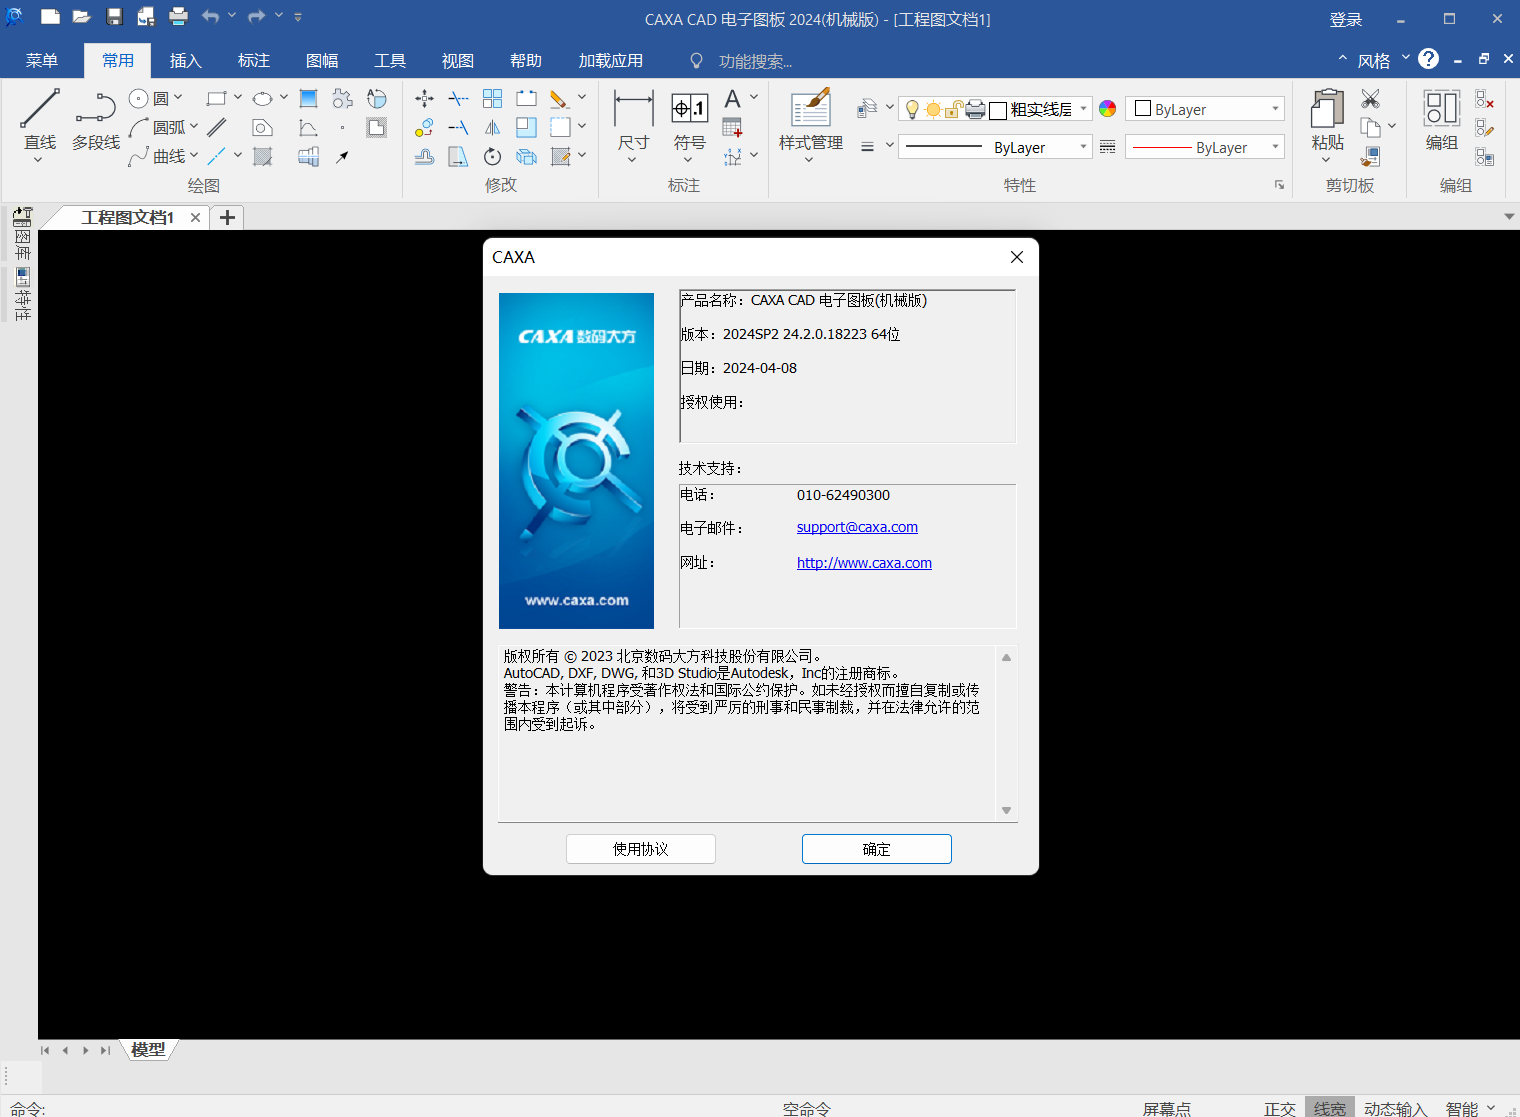This screenshot has height=1117, width=1520.
Task: Click the 编组 group icon
Action: click(1441, 110)
